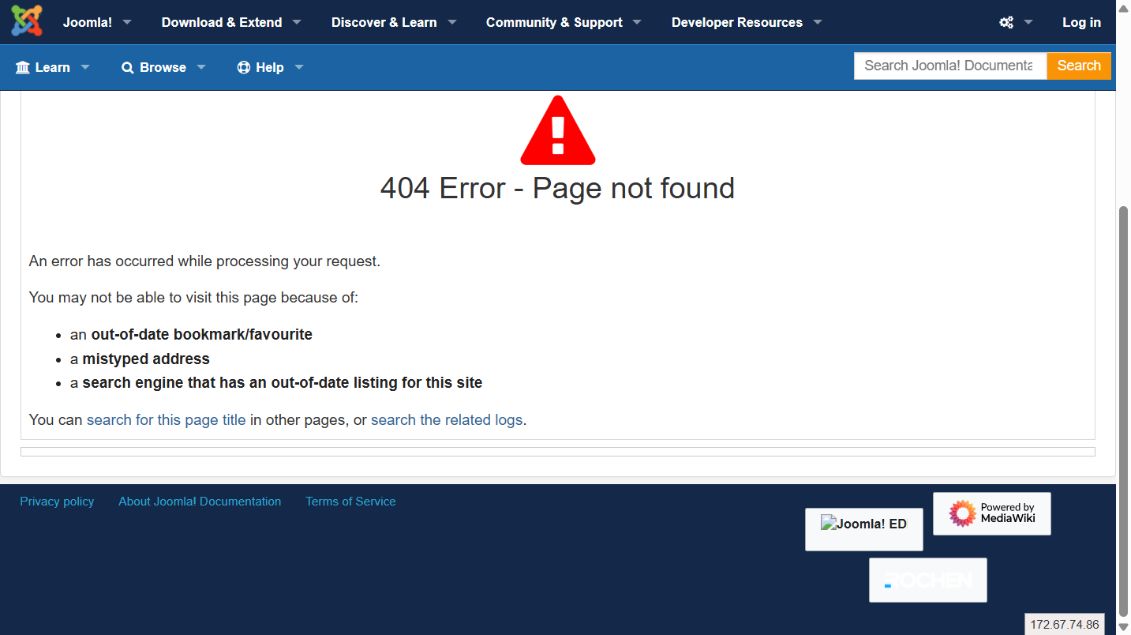Open the Help menu
The width and height of the screenshot is (1131, 635).
coord(270,67)
